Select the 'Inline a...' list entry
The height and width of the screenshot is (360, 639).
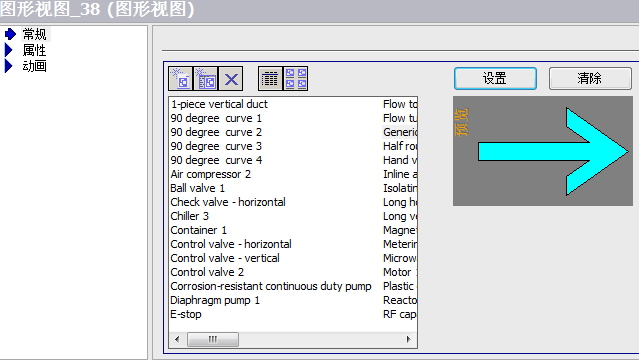coord(400,174)
